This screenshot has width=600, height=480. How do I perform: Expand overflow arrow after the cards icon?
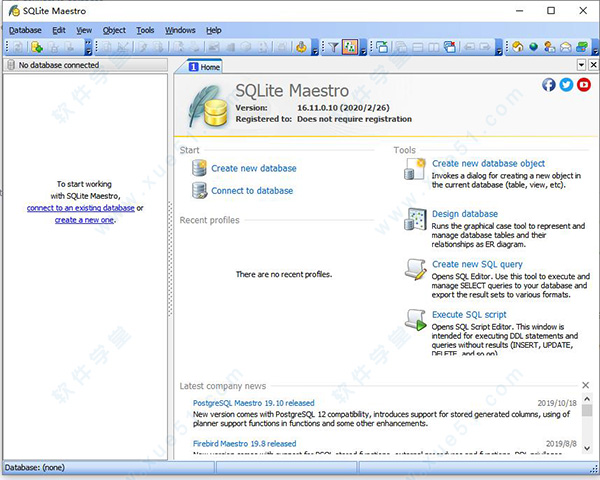coord(595,47)
